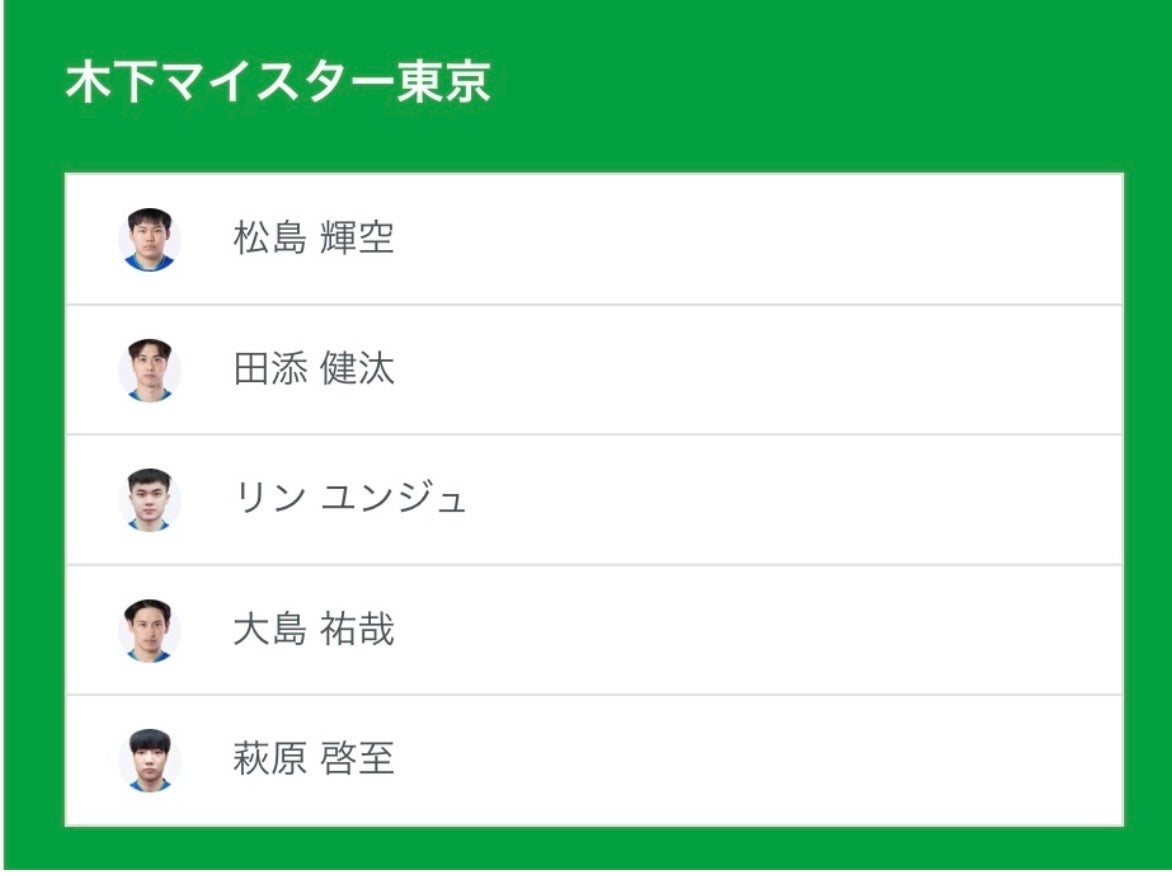
Task: Tap 大島 祐哉's player photo
Action: (149, 630)
